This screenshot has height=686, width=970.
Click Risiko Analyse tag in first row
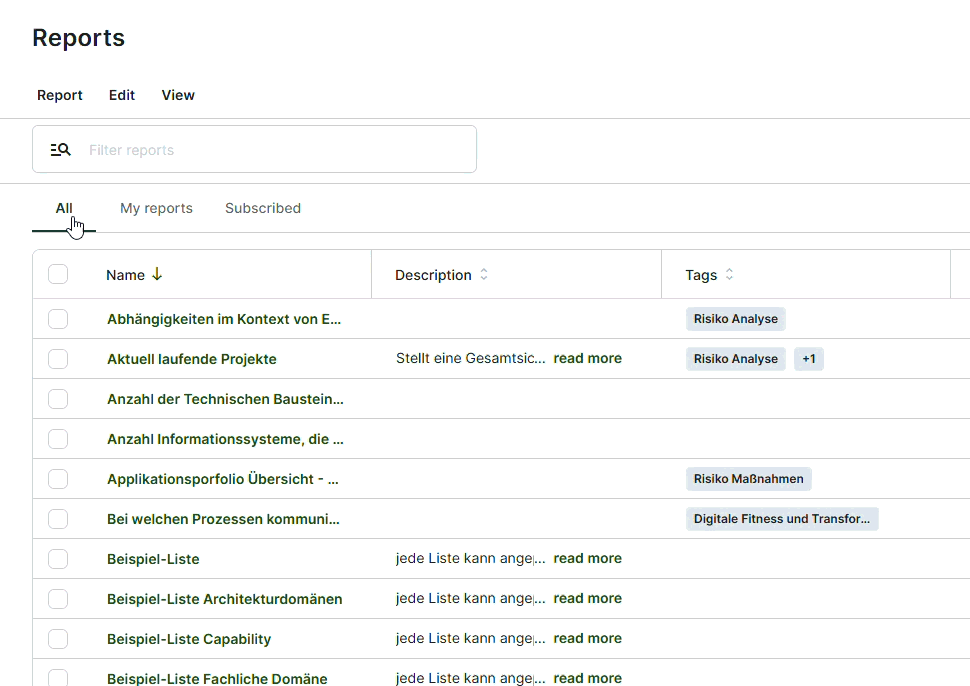(x=735, y=319)
